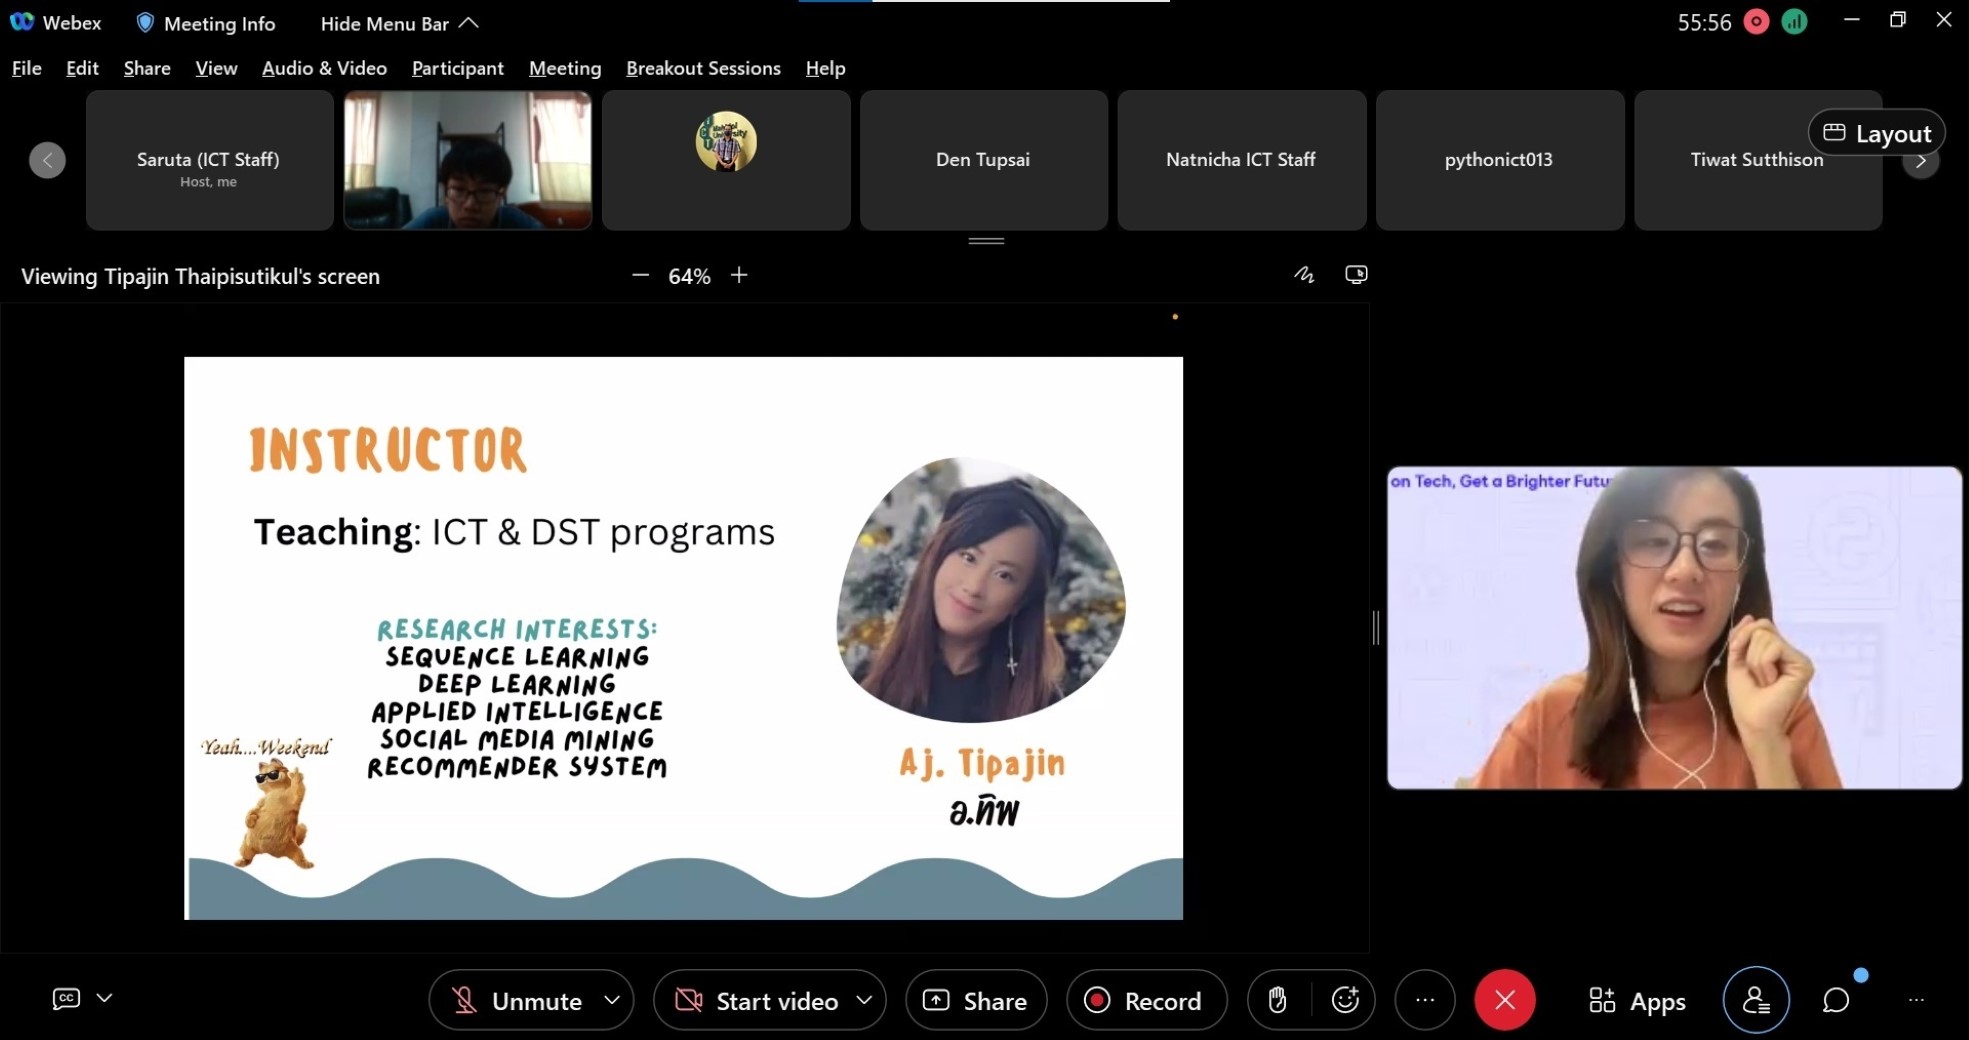This screenshot has height=1040, width=1969.
Task: Open the Apps panel
Action: [x=1637, y=1000]
